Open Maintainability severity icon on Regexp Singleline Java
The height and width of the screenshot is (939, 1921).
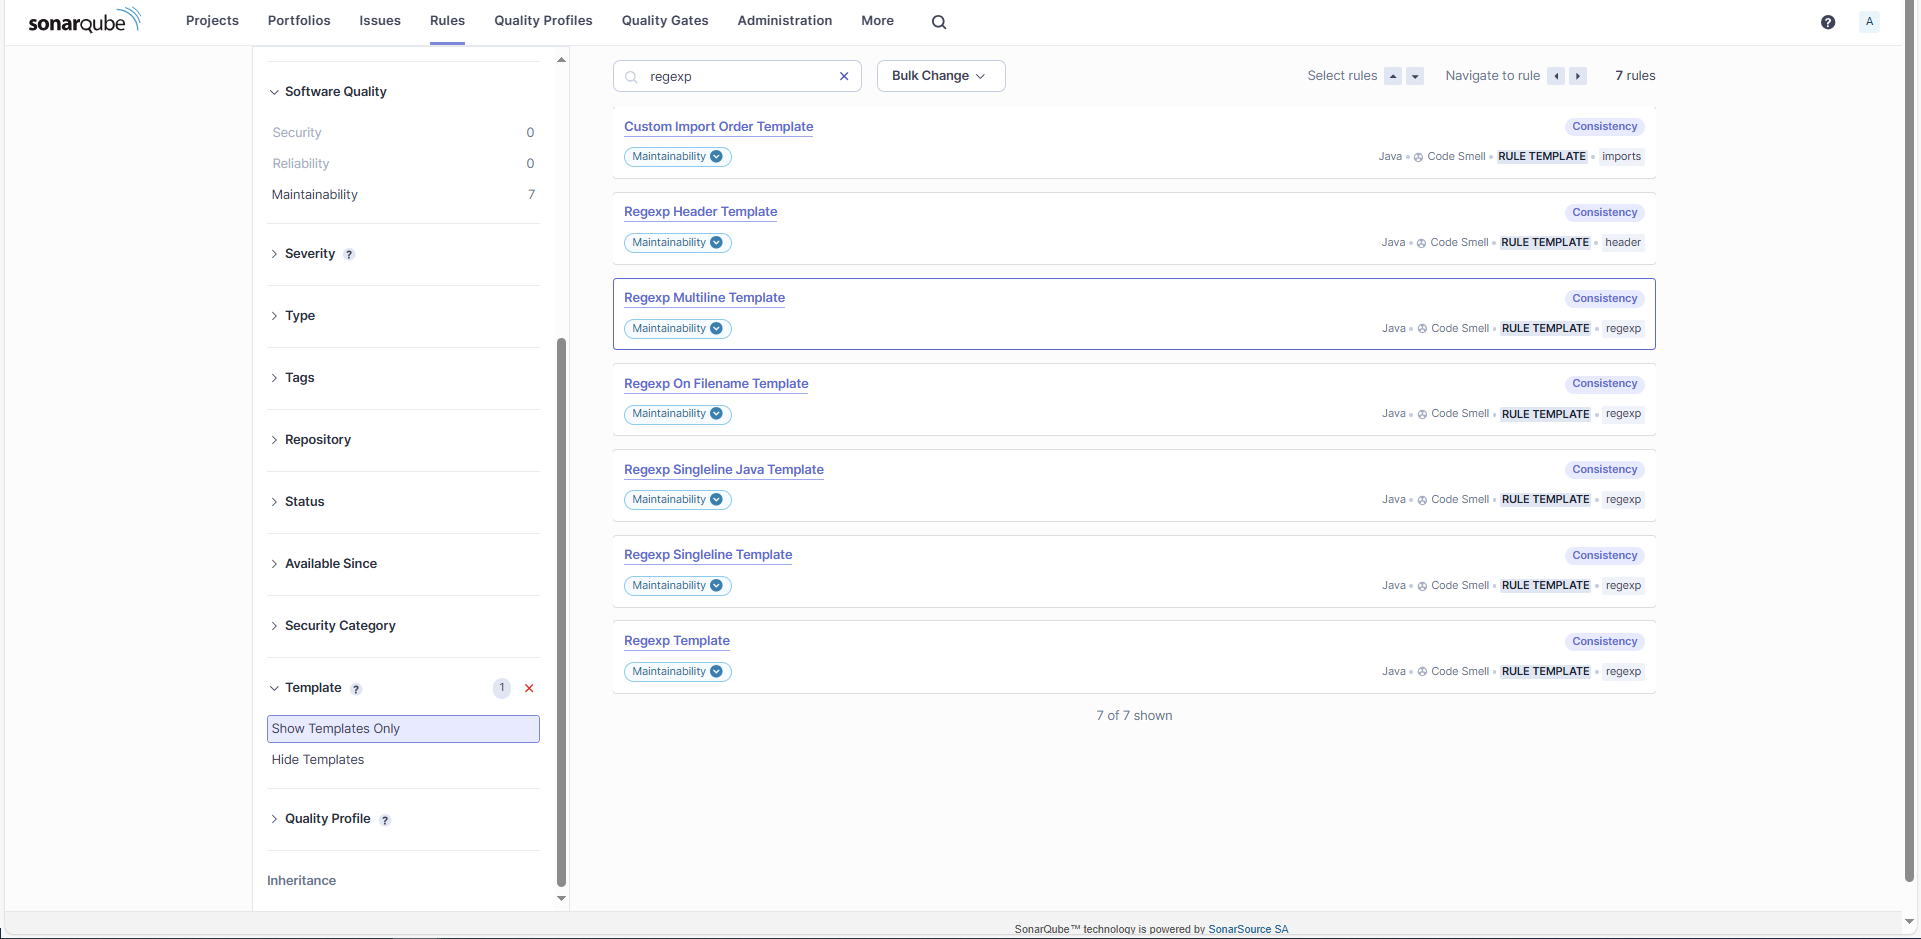(x=716, y=500)
